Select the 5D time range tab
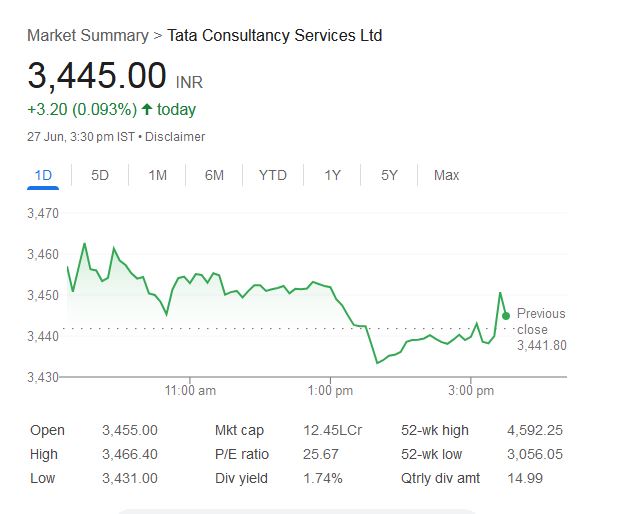Image resolution: width=620 pixels, height=514 pixels. click(x=100, y=175)
